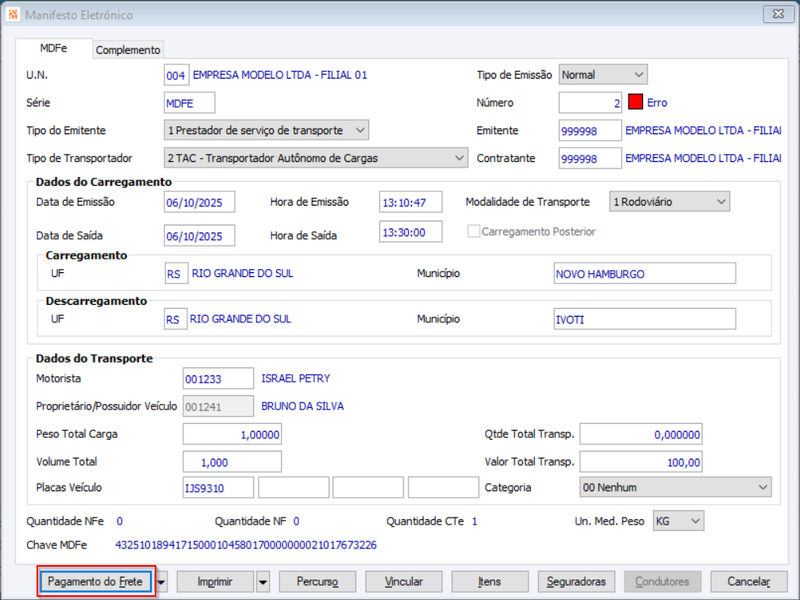Open the Categoria dropdown list
Screen dimensions: 800x600
point(676,487)
